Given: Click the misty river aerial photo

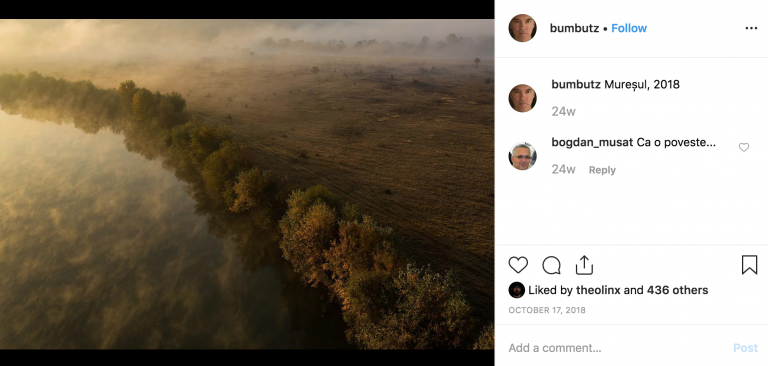Looking at the screenshot, I should [x=247, y=184].
